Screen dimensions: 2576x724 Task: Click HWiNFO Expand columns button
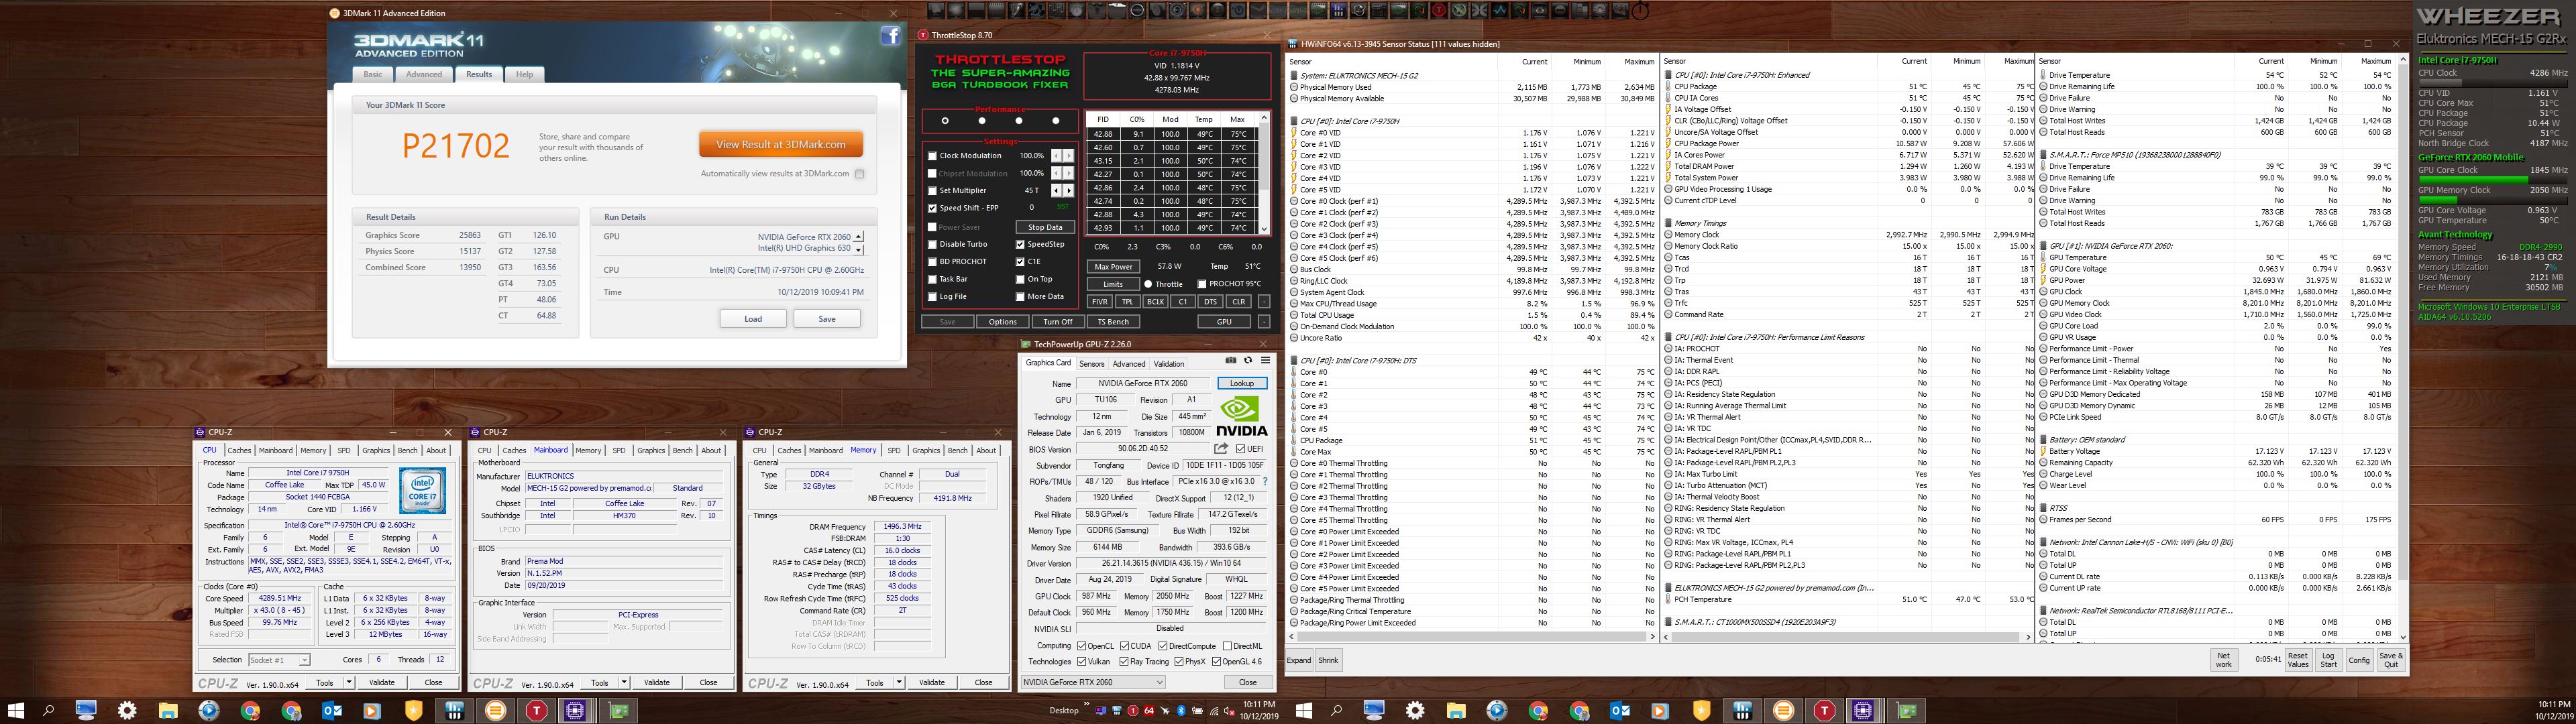1299,660
